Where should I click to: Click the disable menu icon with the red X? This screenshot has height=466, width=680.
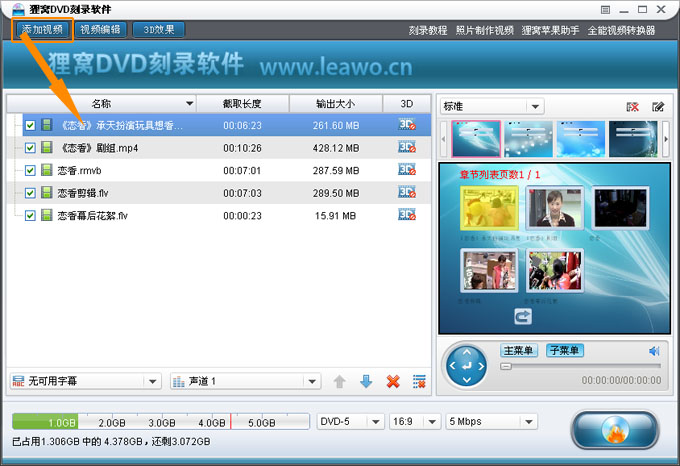(x=632, y=107)
